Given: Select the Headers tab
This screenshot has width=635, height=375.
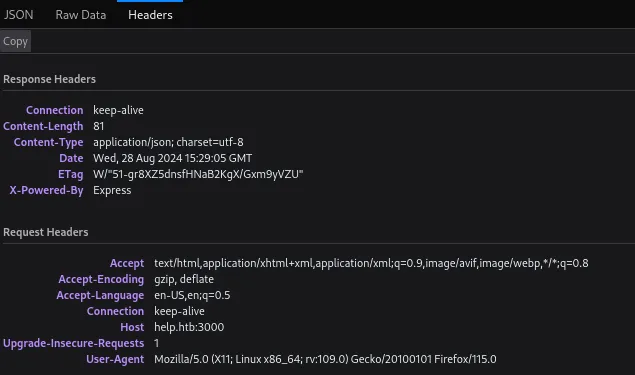Looking at the screenshot, I should (x=150, y=15).
